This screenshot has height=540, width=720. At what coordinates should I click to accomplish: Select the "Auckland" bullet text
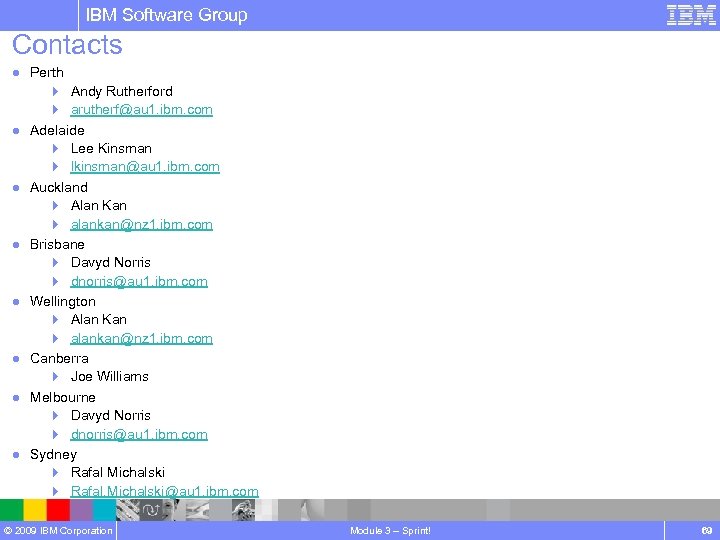pyautogui.click(x=58, y=187)
